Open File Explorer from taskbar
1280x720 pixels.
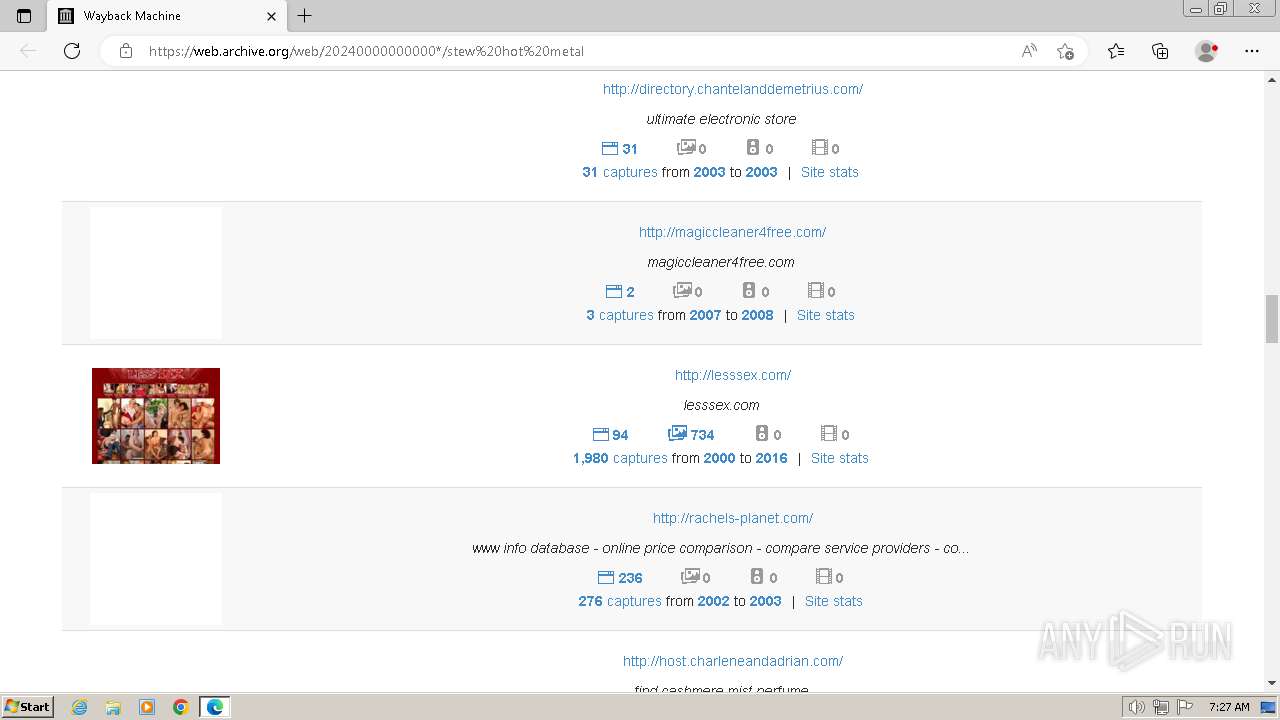[x=113, y=707]
